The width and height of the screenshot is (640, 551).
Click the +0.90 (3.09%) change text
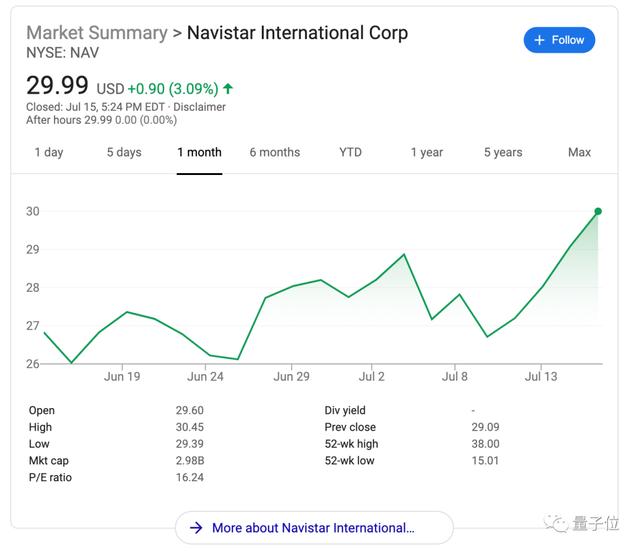(173, 89)
